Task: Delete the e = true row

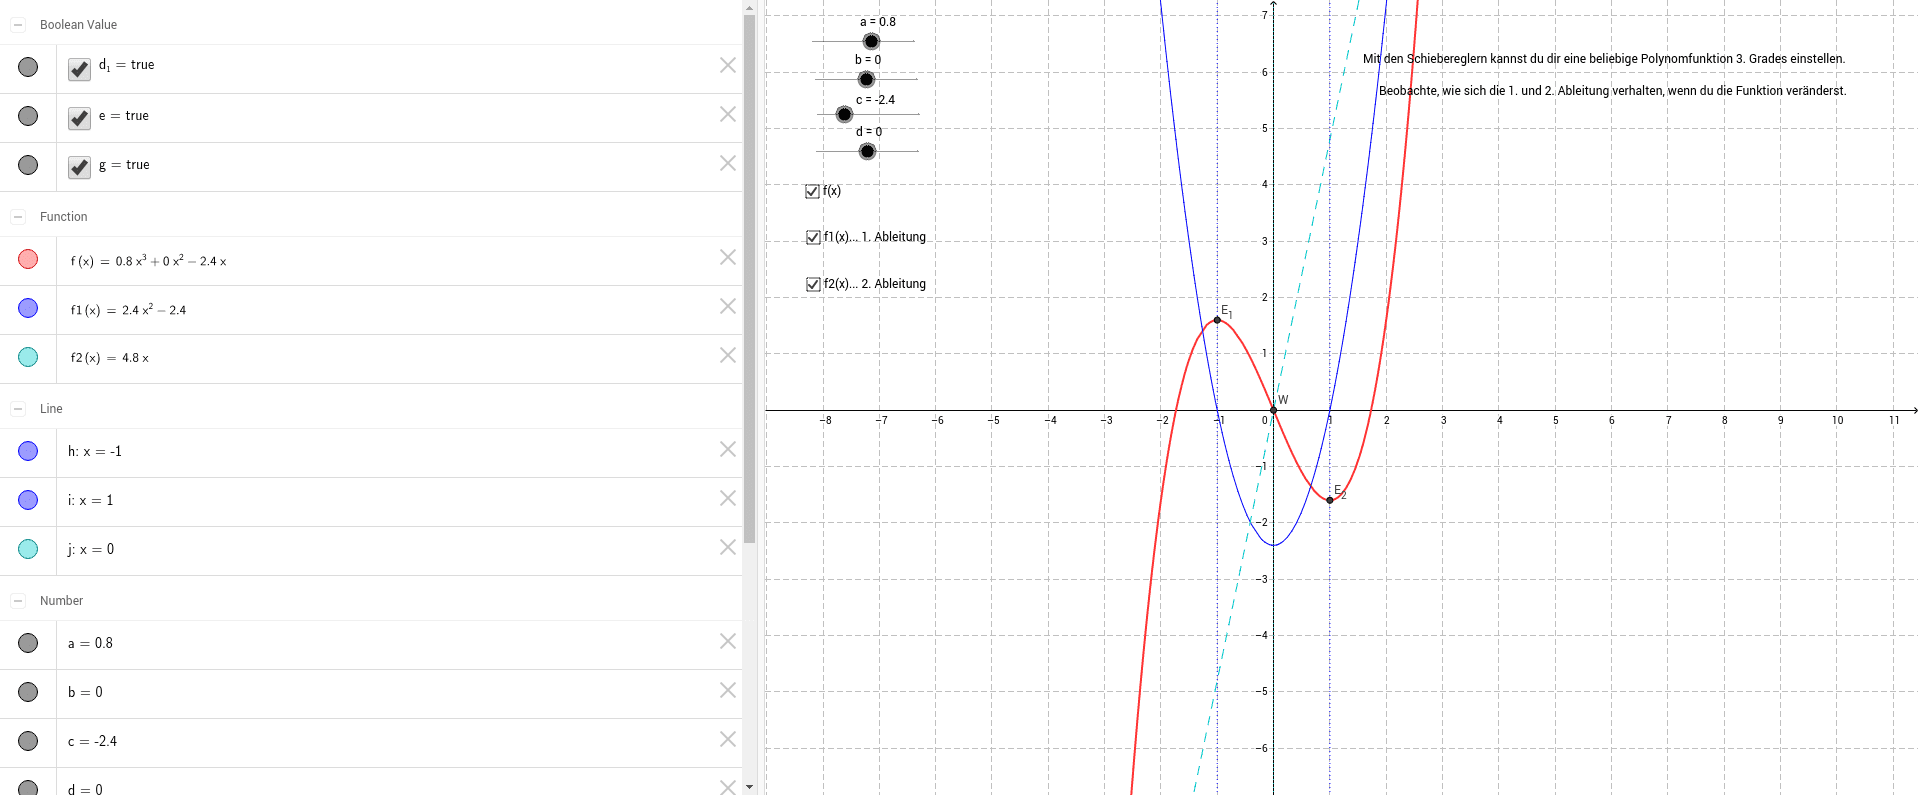Action: point(728,114)
